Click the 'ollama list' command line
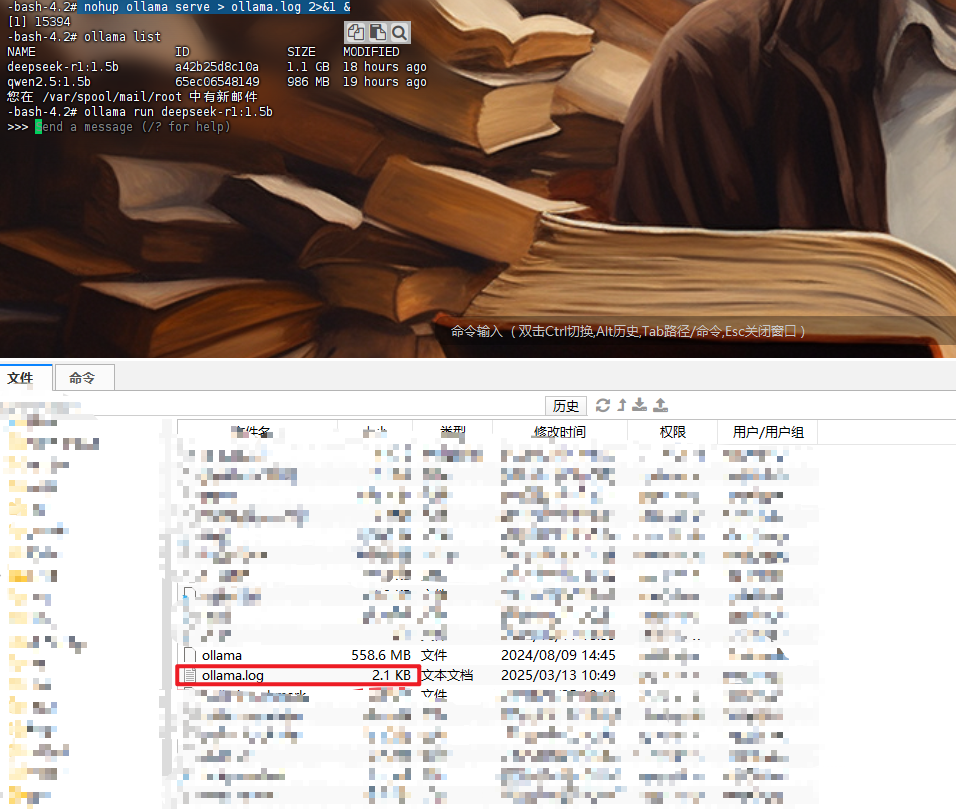Screen dimensions: 956x809 tap(84, 37)
